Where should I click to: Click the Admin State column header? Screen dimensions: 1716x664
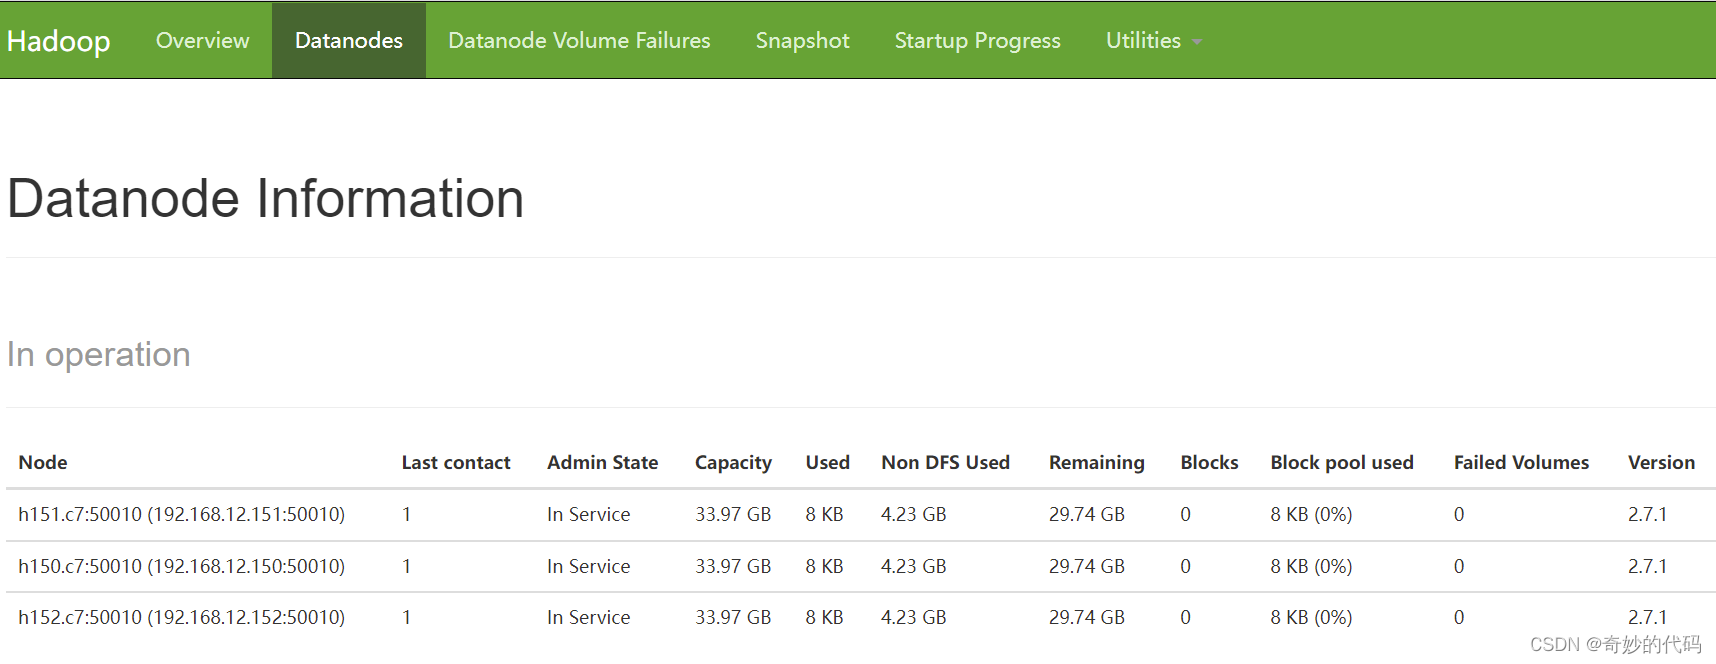click(x=602, y=462)
